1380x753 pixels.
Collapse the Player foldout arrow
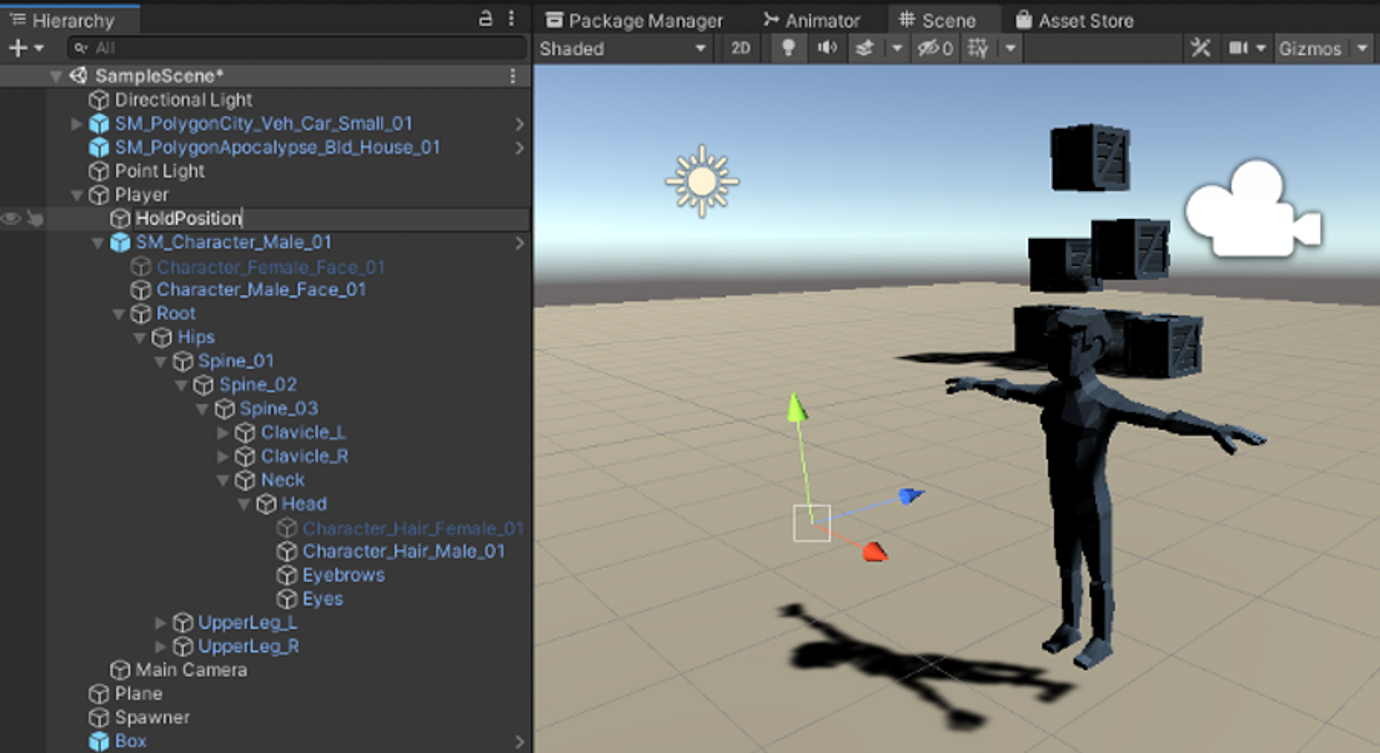77,195
